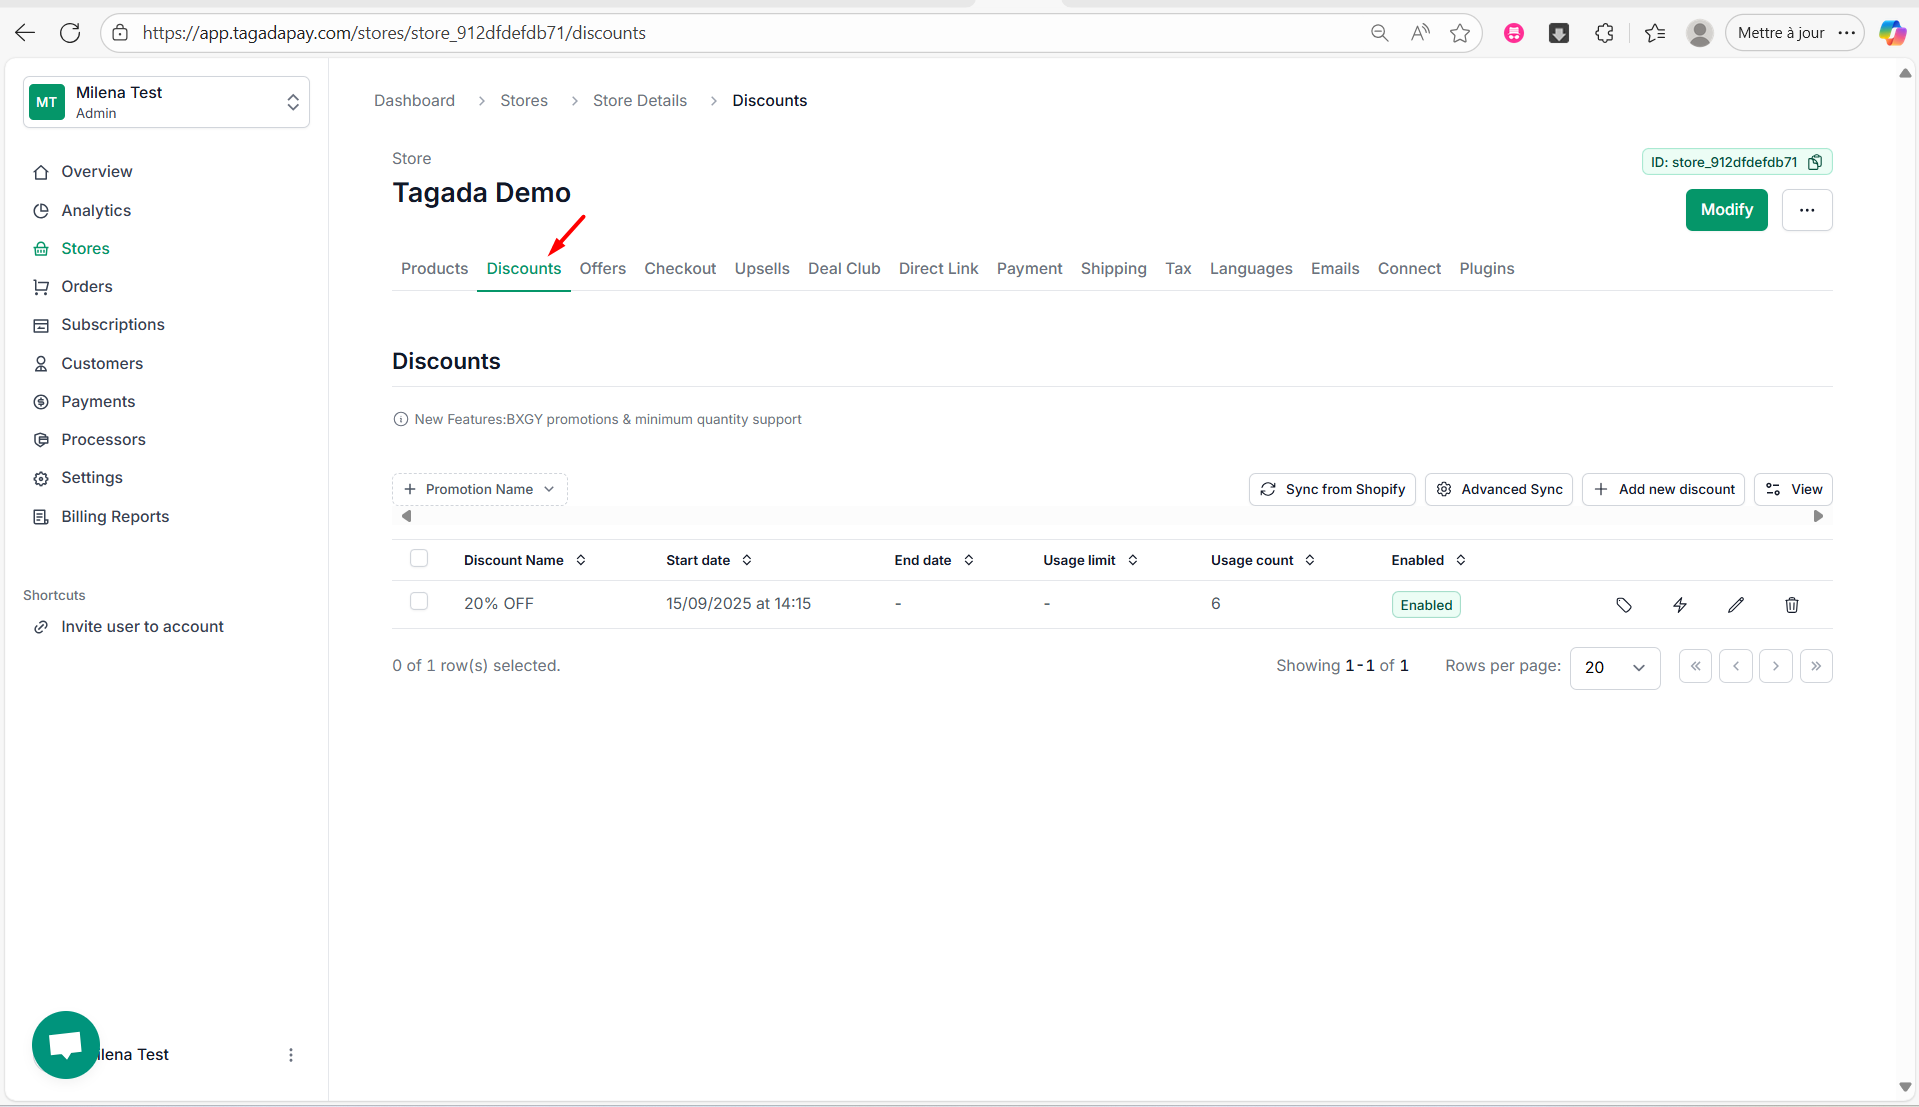Viewport: 1919px width, 1107px height.
Task: Click Add new discount
Action: tap(1663, 489)
